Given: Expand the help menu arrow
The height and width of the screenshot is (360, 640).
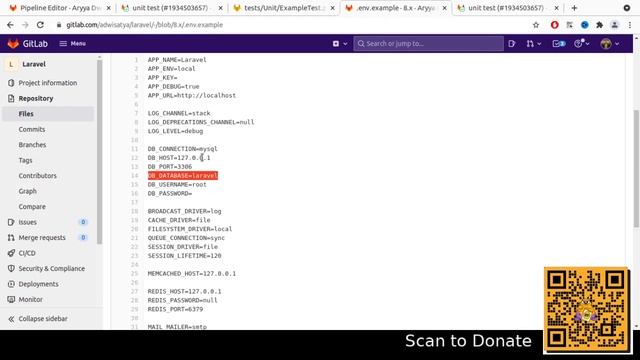Looking at the screenshot, I should click(587, 44).
